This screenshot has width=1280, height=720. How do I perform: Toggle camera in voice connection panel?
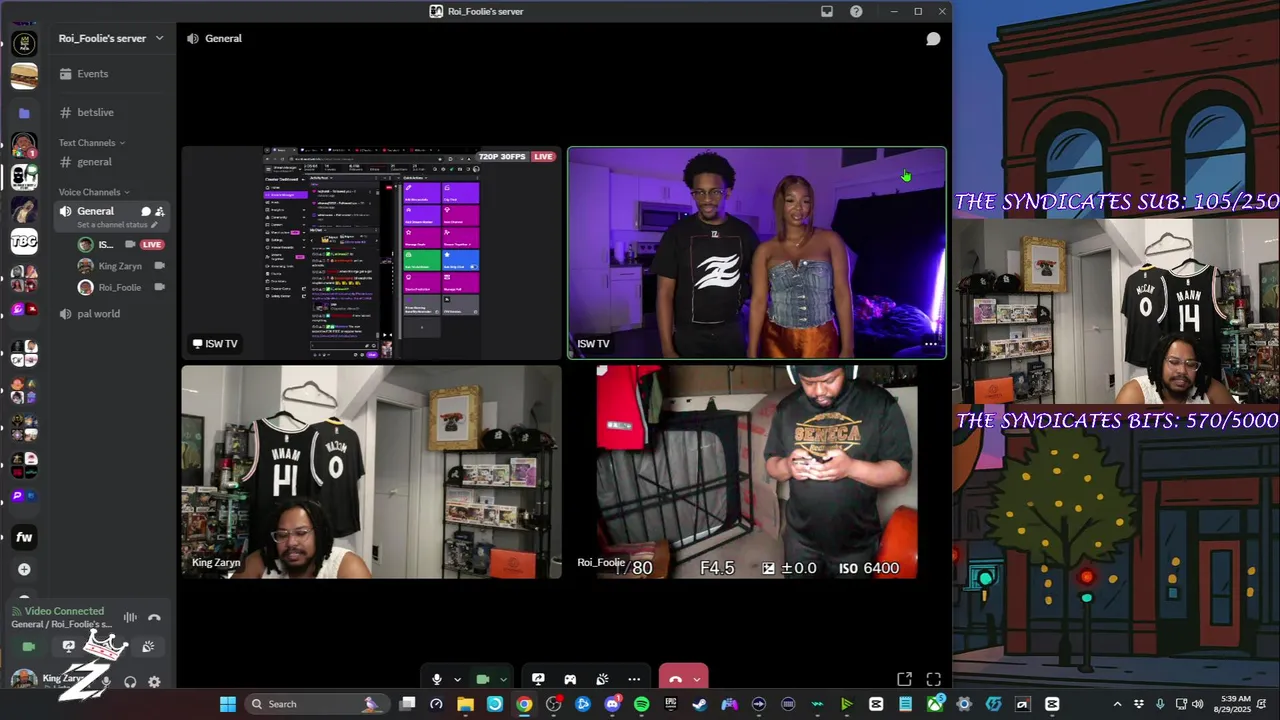point(29,647)
